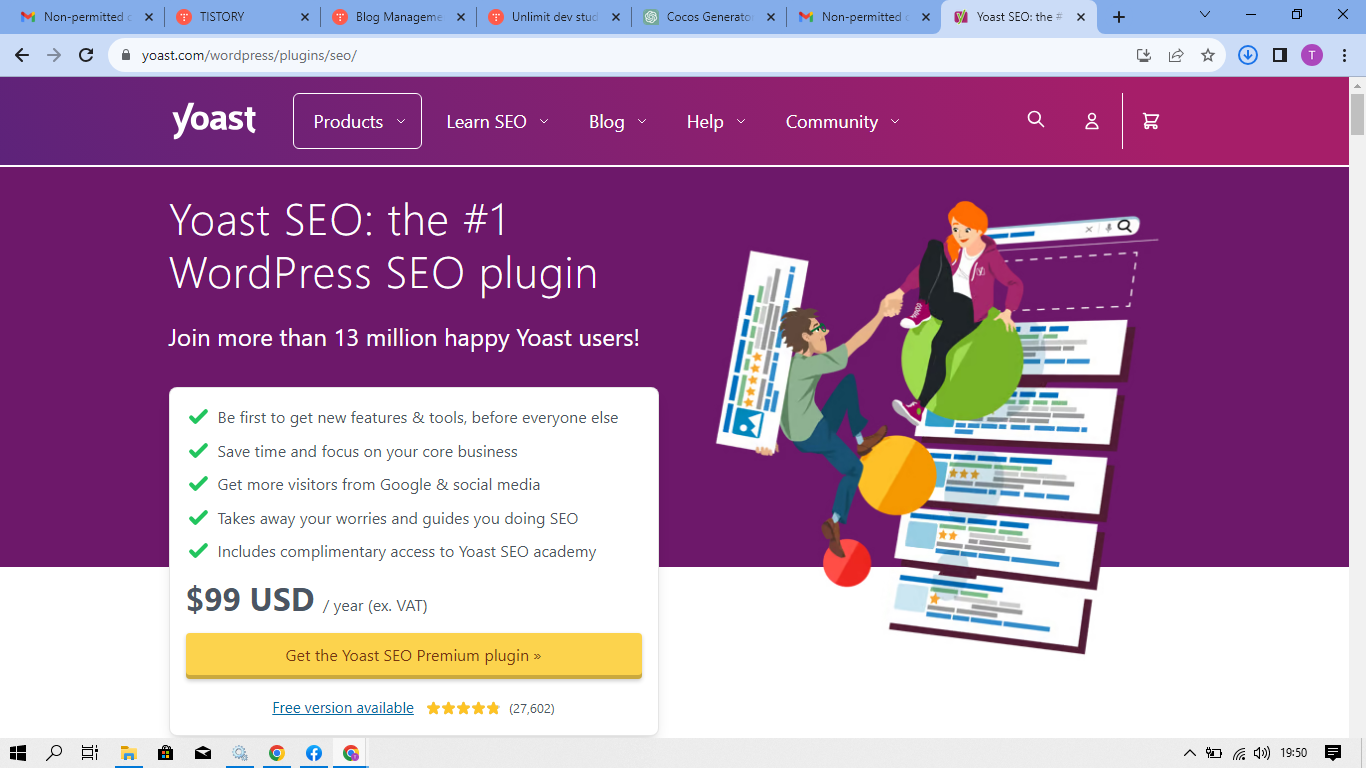The height and width of the screenshot is (768, 1366).
Task: Launch Microsoft Store from the taskbar
Action: coord(165,753)
